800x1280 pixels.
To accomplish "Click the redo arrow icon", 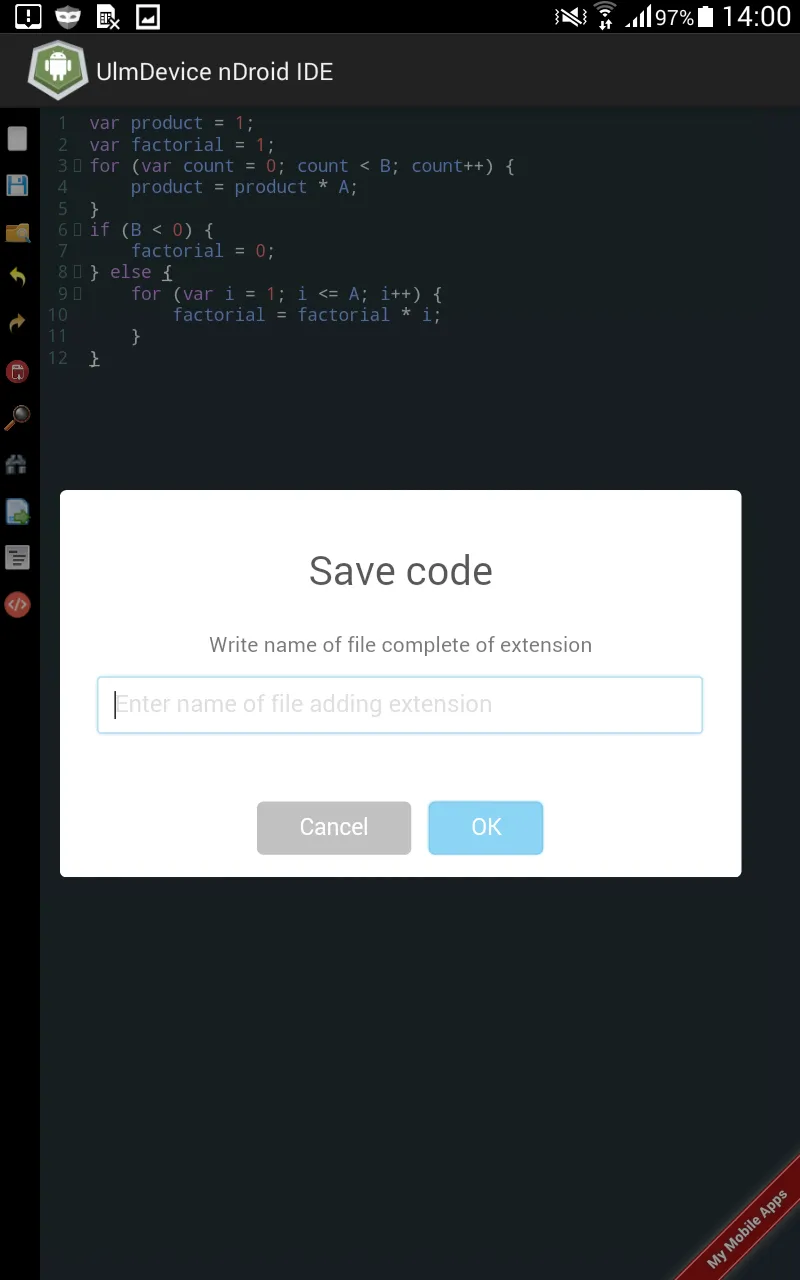I will (x=17, y=324).
